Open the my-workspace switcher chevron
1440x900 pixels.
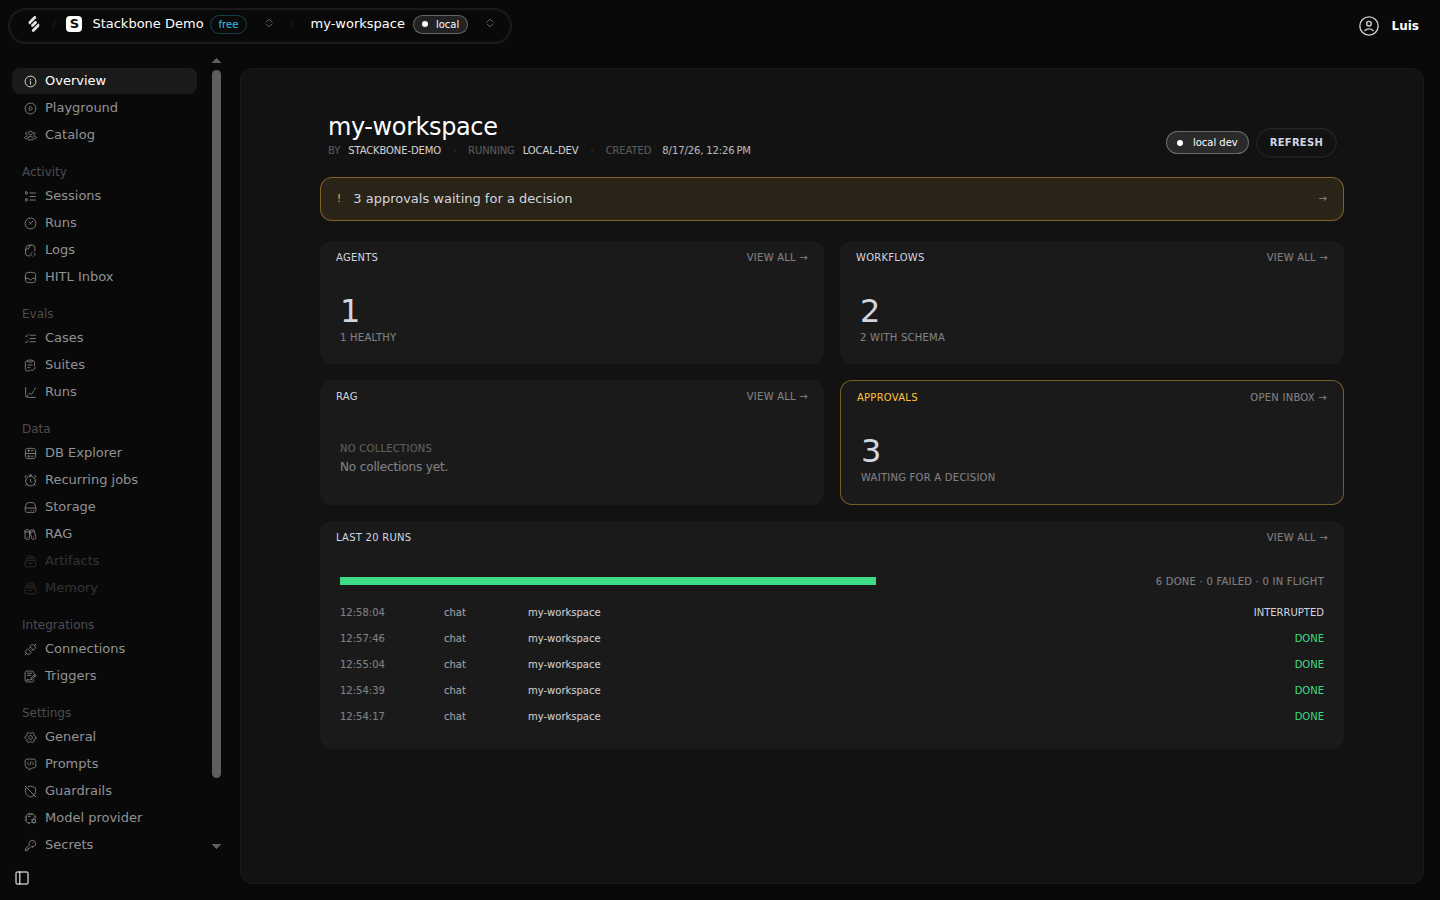pos(490,24)
